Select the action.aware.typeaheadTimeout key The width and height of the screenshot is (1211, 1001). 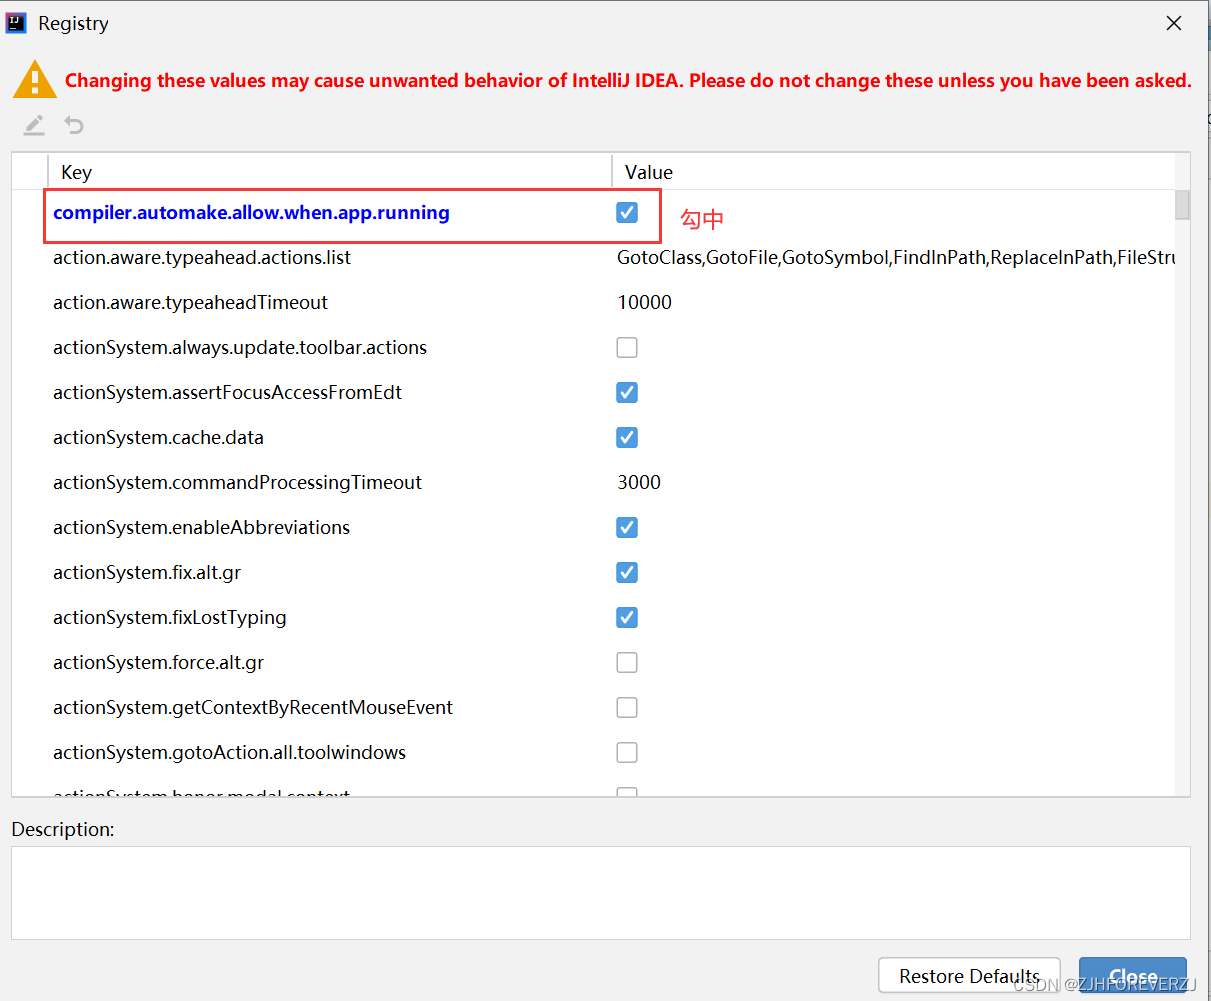(190, 303)
